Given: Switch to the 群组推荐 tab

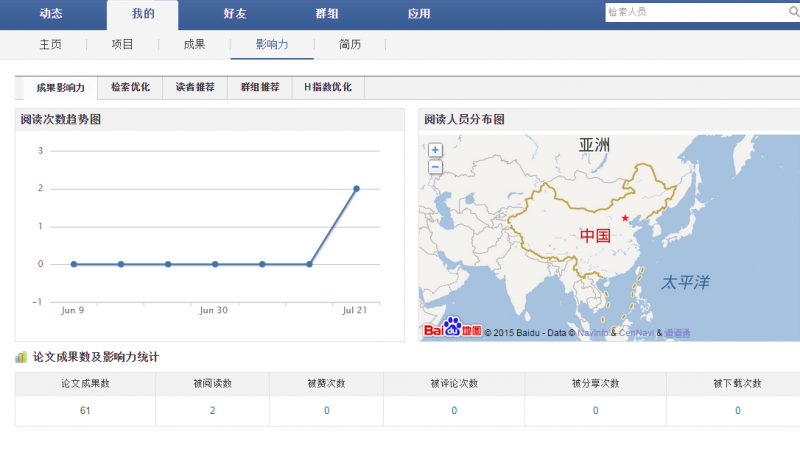Looking at the screenshot, I should (260, 87).
